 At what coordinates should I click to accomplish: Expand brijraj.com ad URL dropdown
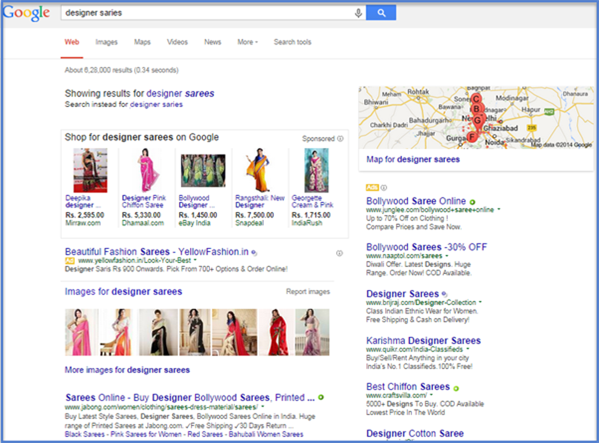tap(480, 302)
